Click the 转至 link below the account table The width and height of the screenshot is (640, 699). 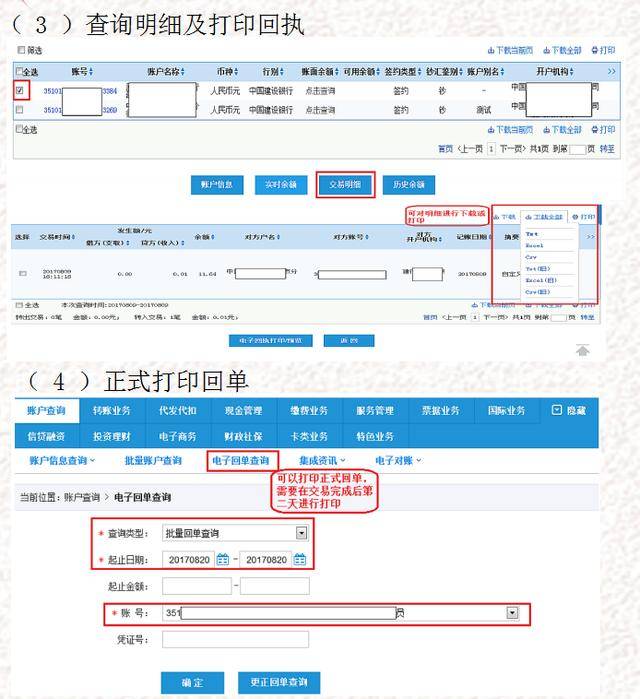(x=607, y=149)
